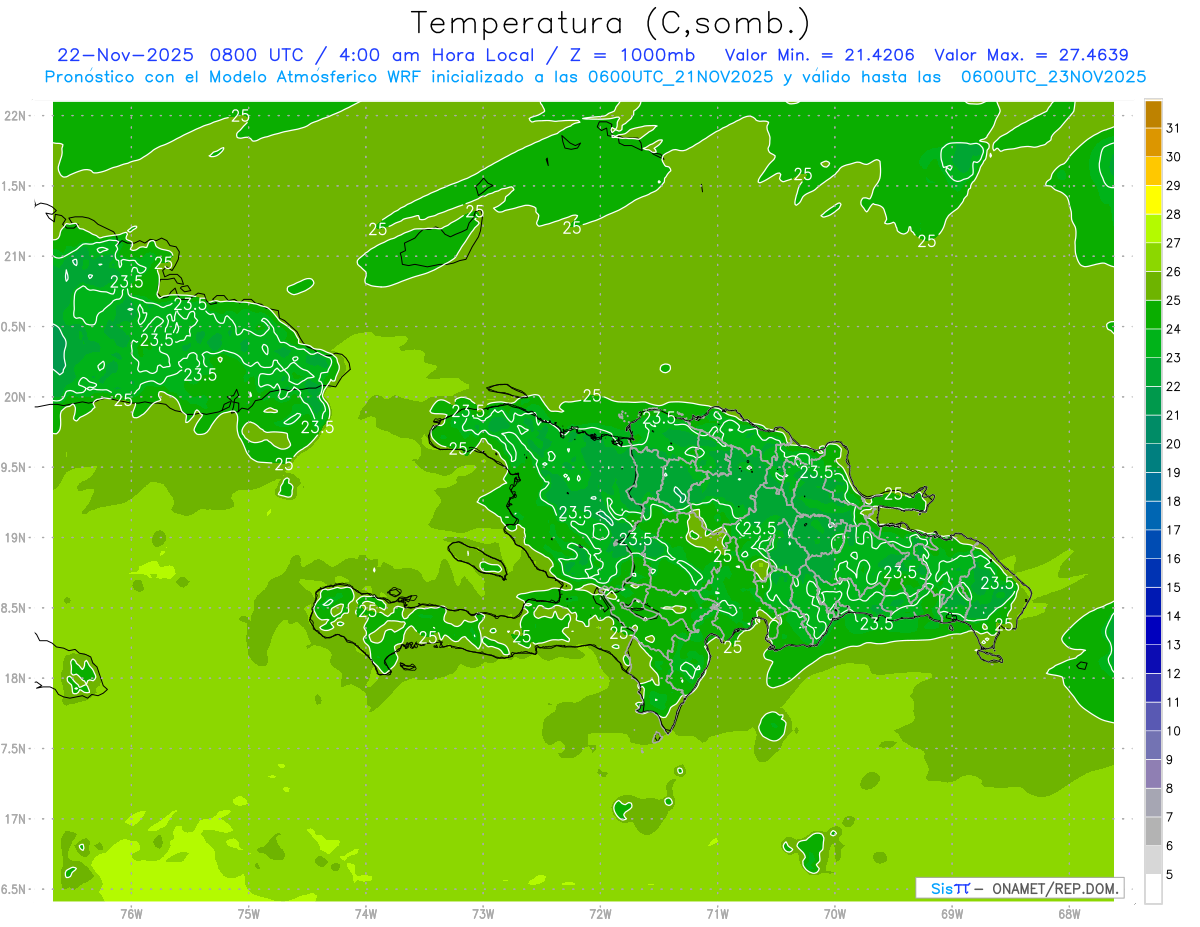Click the "22N" latitude axis label

14,116
